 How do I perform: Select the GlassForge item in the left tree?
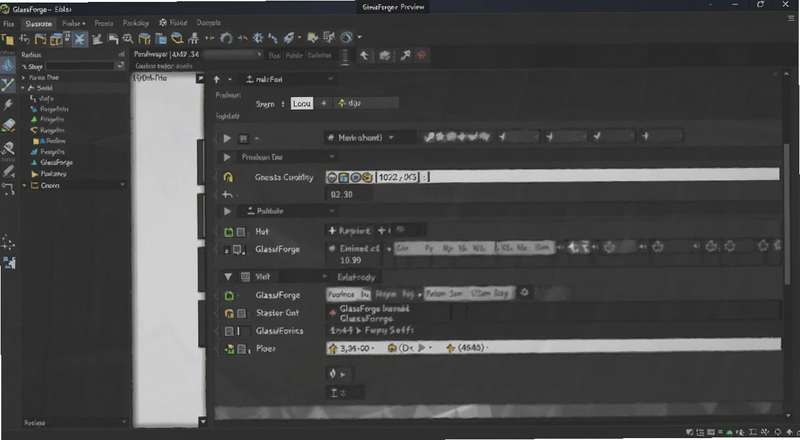(57, 163)
